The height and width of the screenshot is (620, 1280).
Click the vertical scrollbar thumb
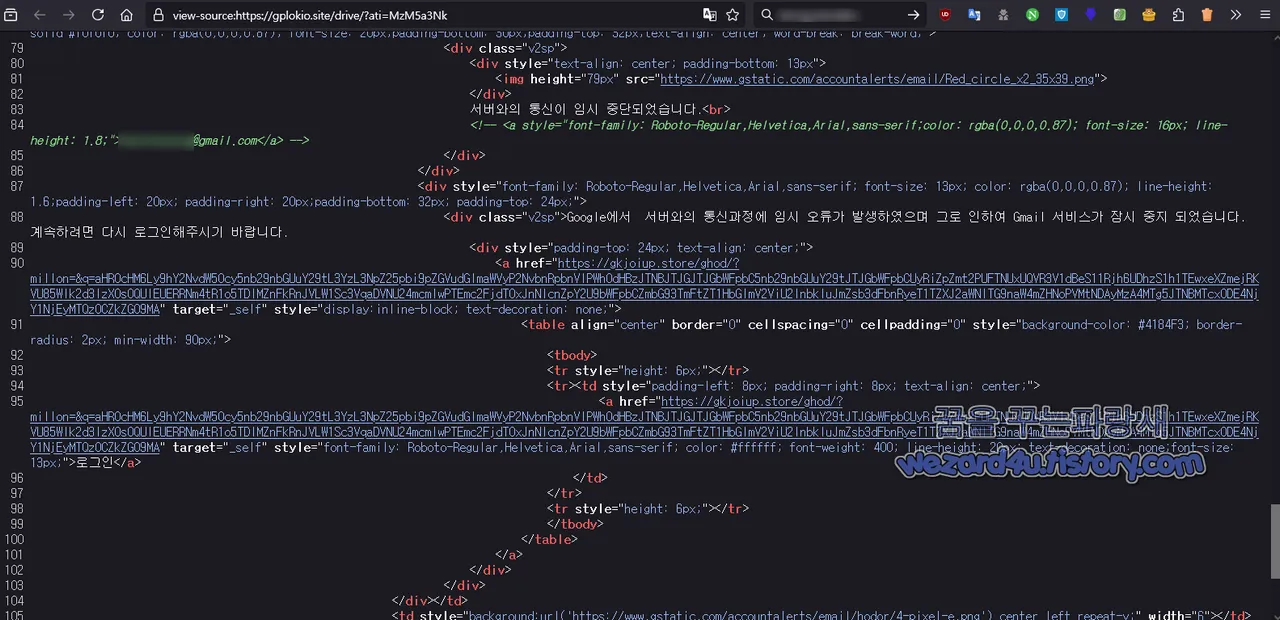pos(1274,541)
